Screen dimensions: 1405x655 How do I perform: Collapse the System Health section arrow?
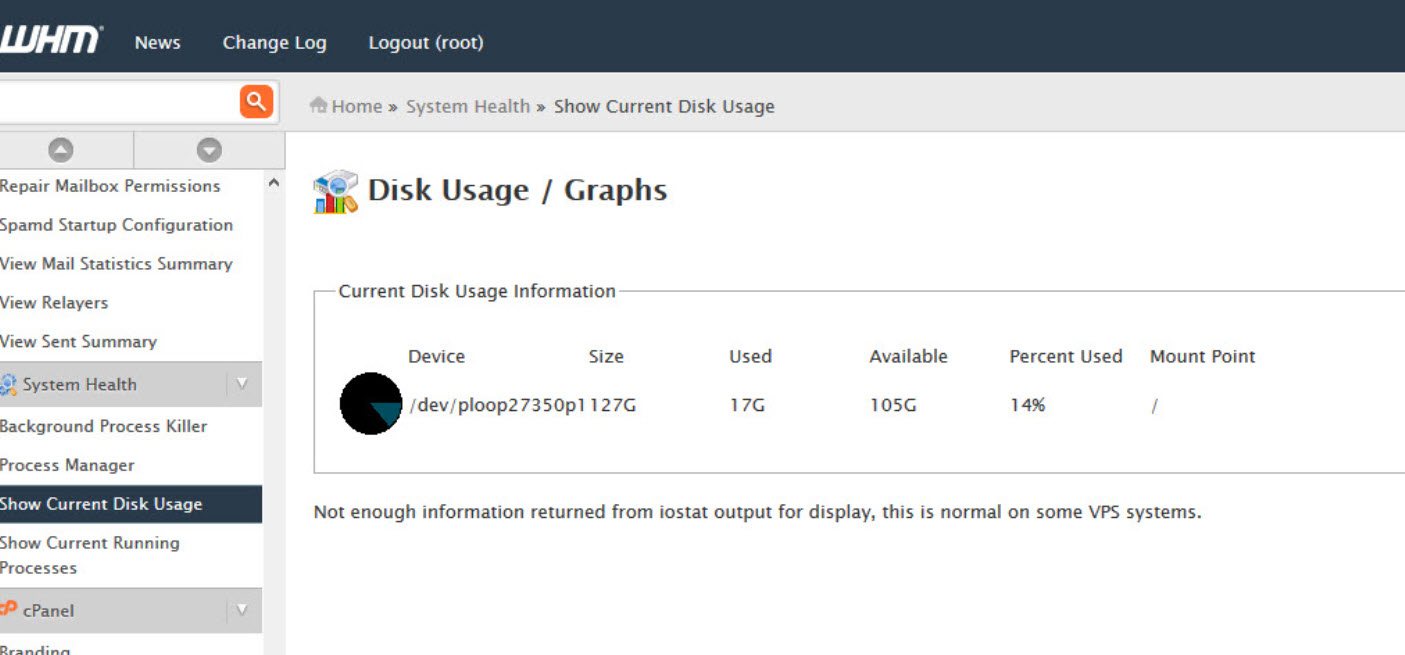(241, 384)
